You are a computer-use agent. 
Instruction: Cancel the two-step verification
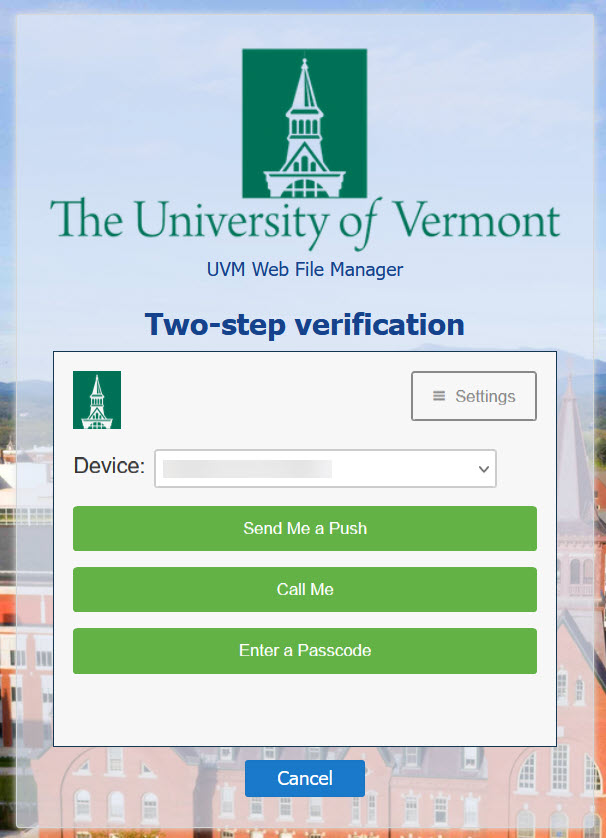pos(305,778)
